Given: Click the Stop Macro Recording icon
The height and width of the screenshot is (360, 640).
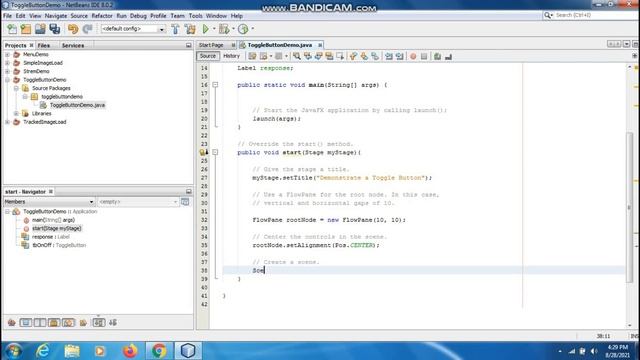Looking at the screenshot, I should tap(424, 56).
